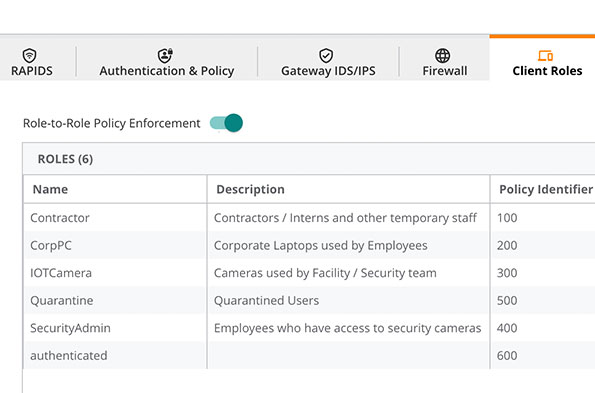Screen dimensions: 595x393
Task: Select the CorpPC role row
Action: (309, 245)
